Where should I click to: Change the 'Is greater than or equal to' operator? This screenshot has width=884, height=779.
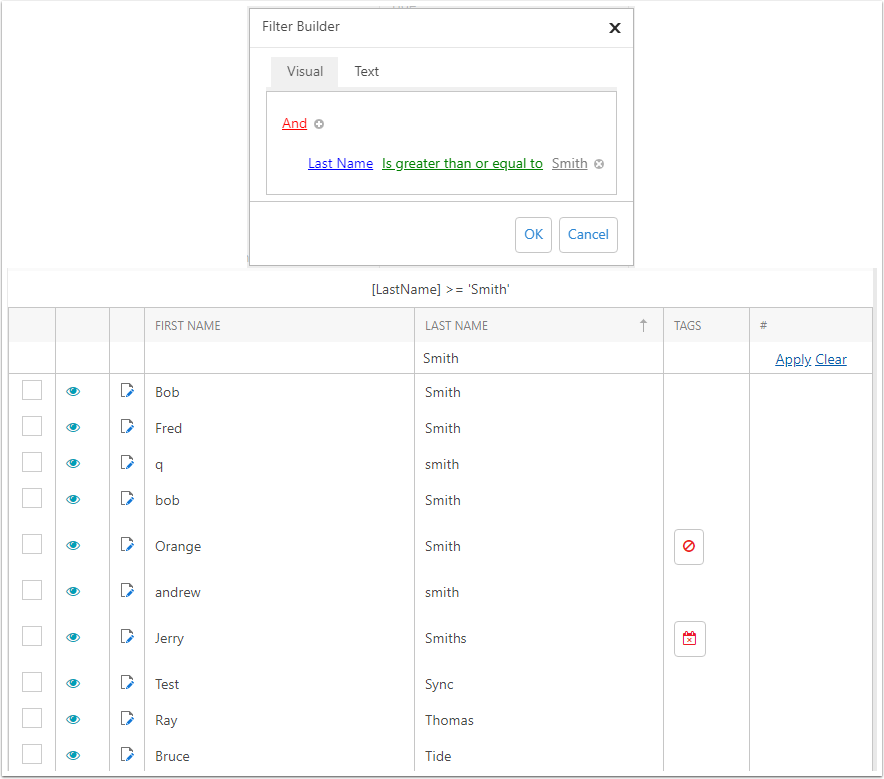click(462, 163)
